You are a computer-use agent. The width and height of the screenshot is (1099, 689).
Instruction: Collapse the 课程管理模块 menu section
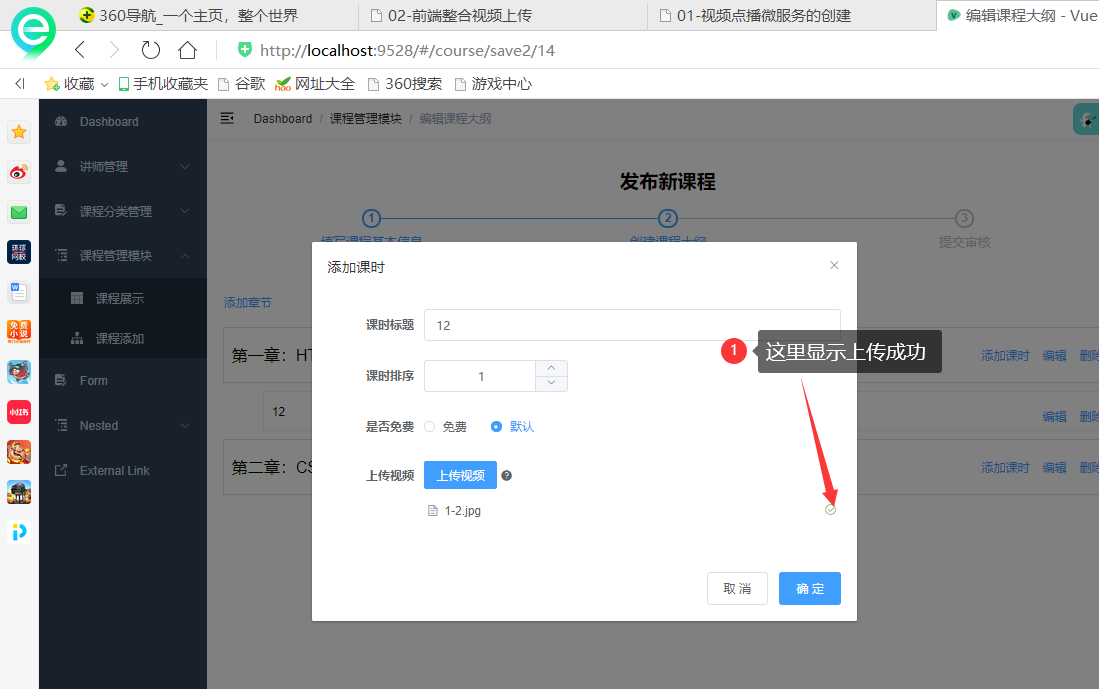pos(120,255)
